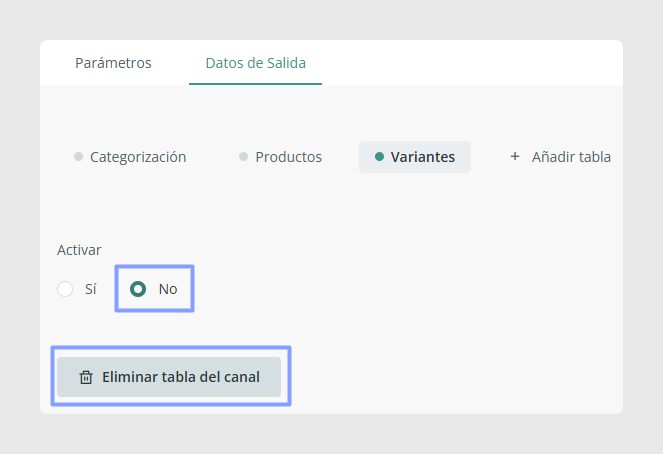Click the green underline beneath Datos de Salida
663x454 pixels.
pos(255,84)
